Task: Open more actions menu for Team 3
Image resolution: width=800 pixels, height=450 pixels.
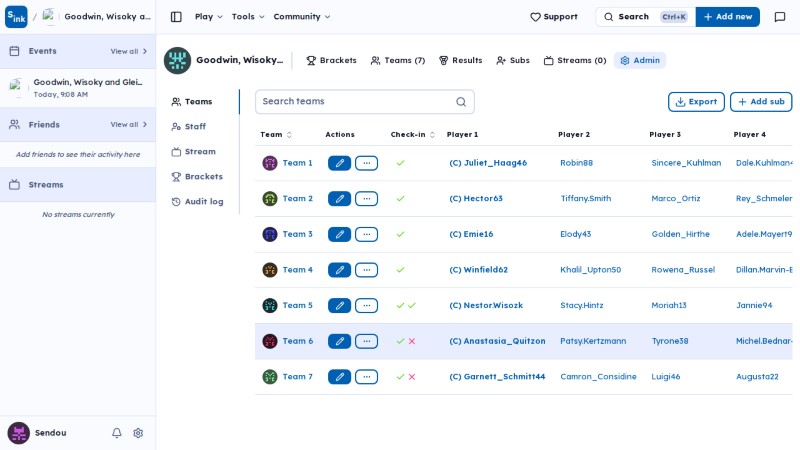Action: click(x=366, y=234)
